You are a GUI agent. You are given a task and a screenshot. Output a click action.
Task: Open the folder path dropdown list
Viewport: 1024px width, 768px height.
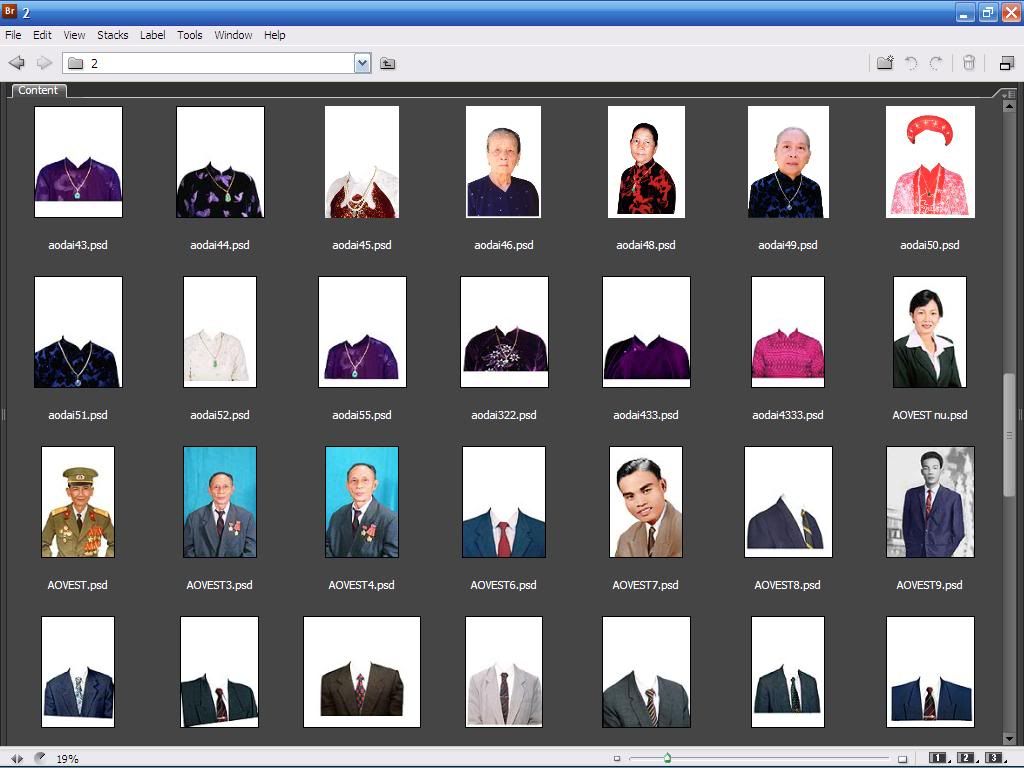362,63
